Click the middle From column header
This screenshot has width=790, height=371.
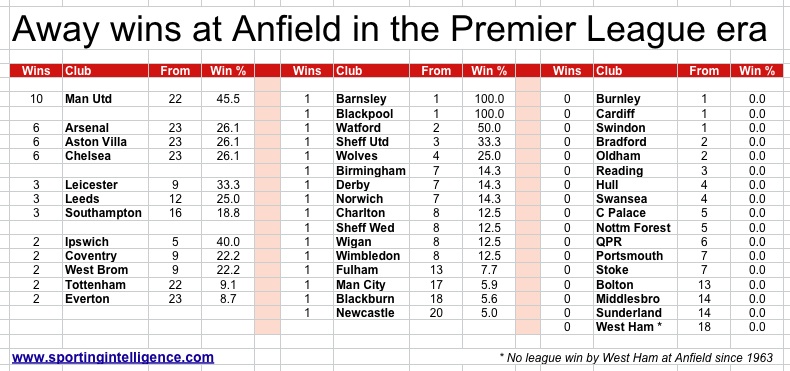436,71
